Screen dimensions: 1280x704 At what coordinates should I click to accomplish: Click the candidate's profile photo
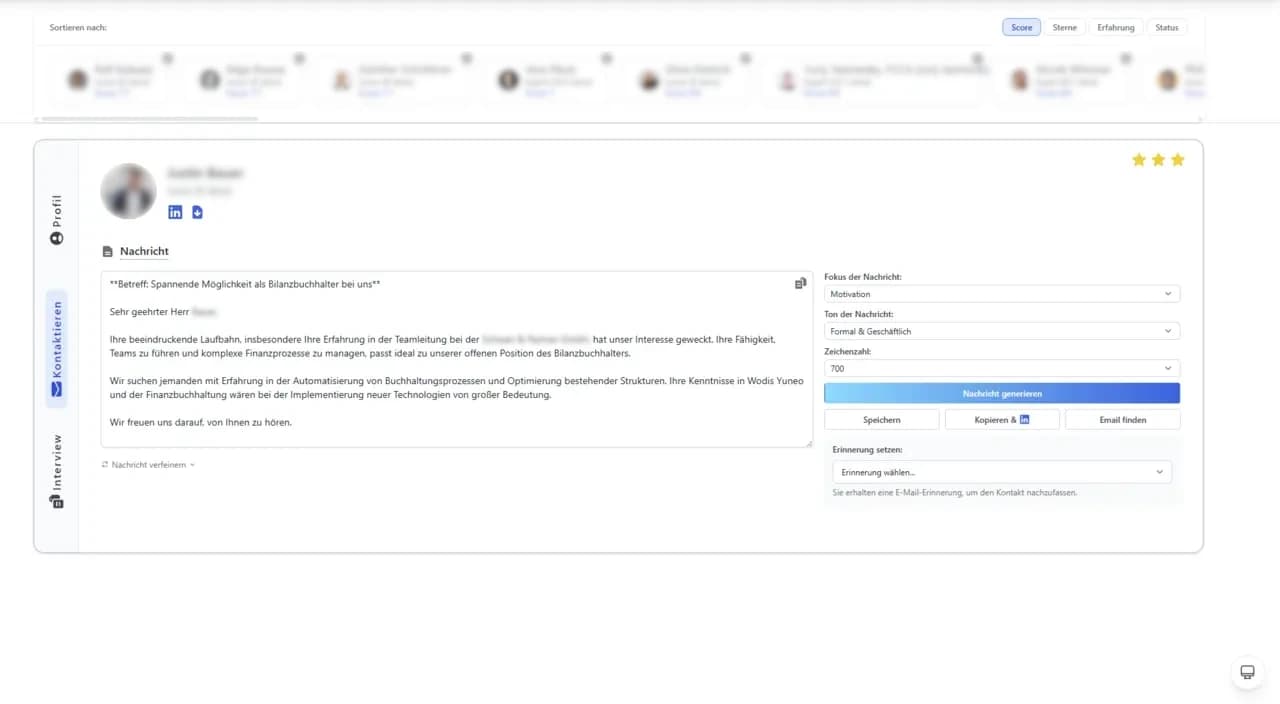click(x=129, y=191)
